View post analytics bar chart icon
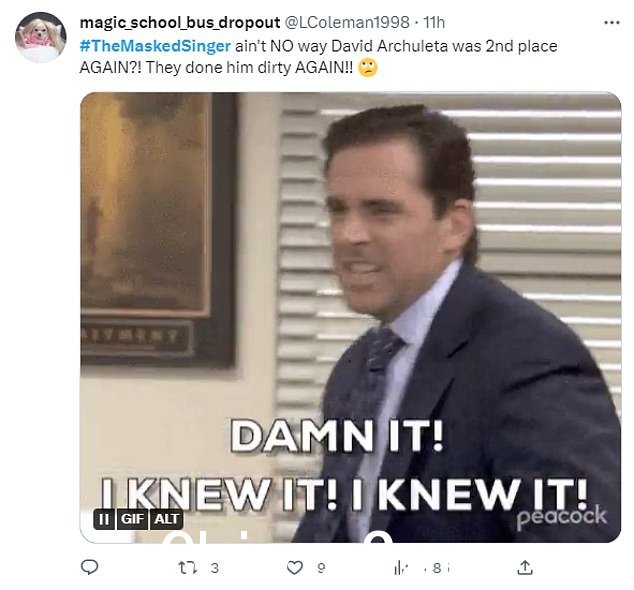634x590 pixels. coord(401,568)
